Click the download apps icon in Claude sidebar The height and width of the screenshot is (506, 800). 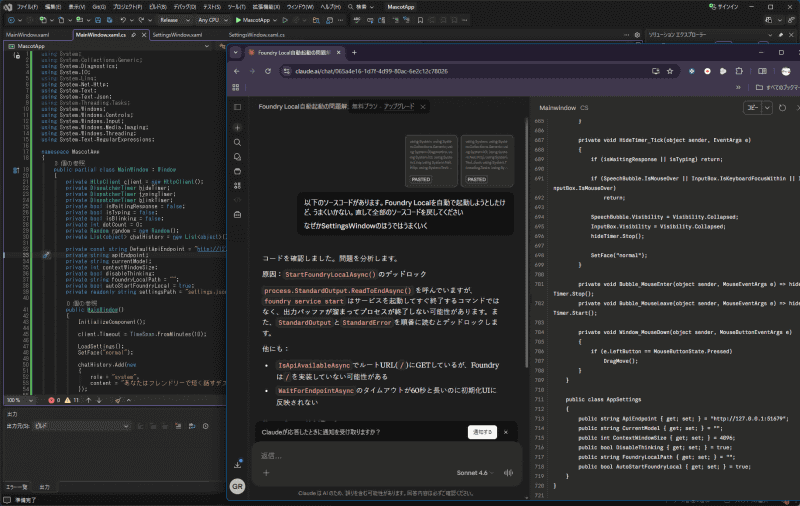[x=238, y=464]
